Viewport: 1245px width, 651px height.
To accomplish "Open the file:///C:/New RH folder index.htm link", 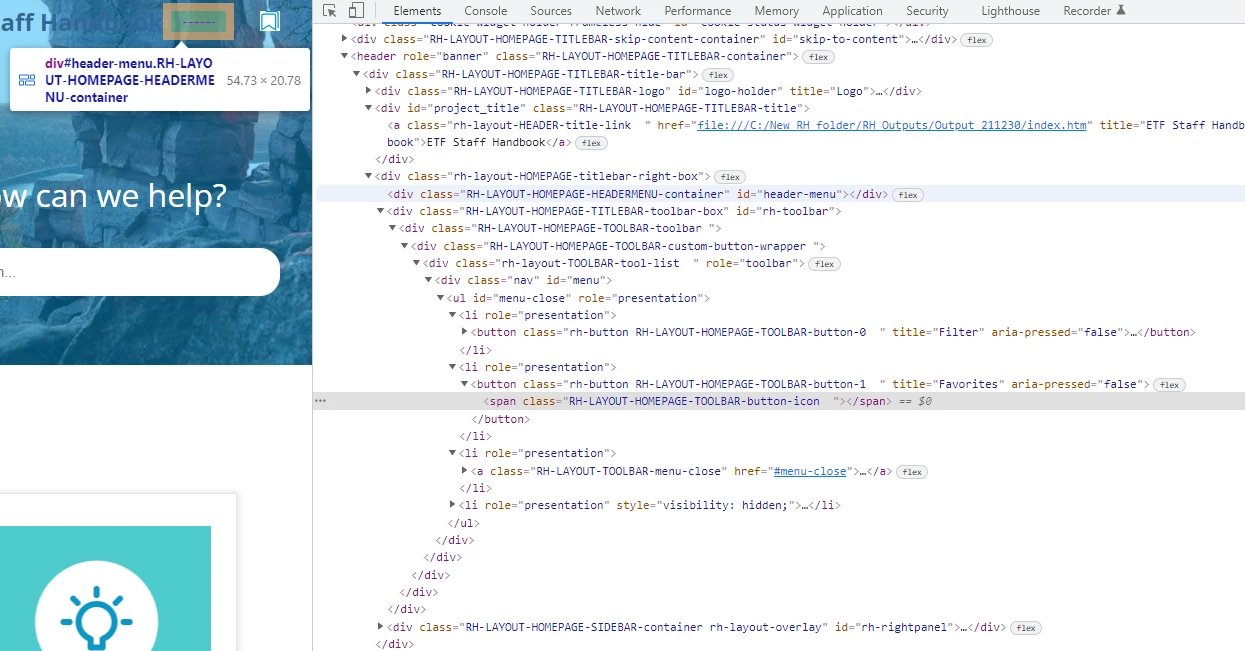I will coord(892,126).
